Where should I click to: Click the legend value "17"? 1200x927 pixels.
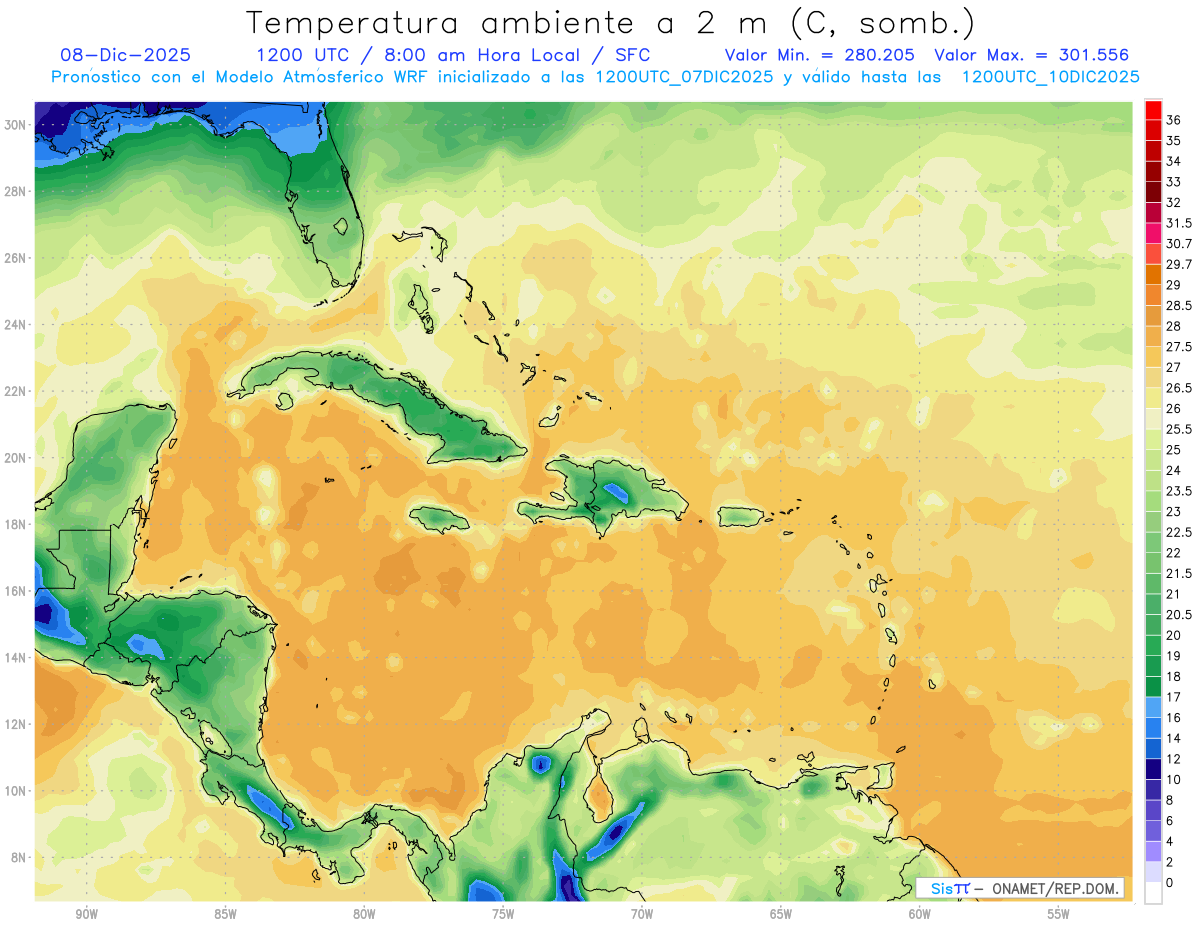click(x=1173, y=697)
